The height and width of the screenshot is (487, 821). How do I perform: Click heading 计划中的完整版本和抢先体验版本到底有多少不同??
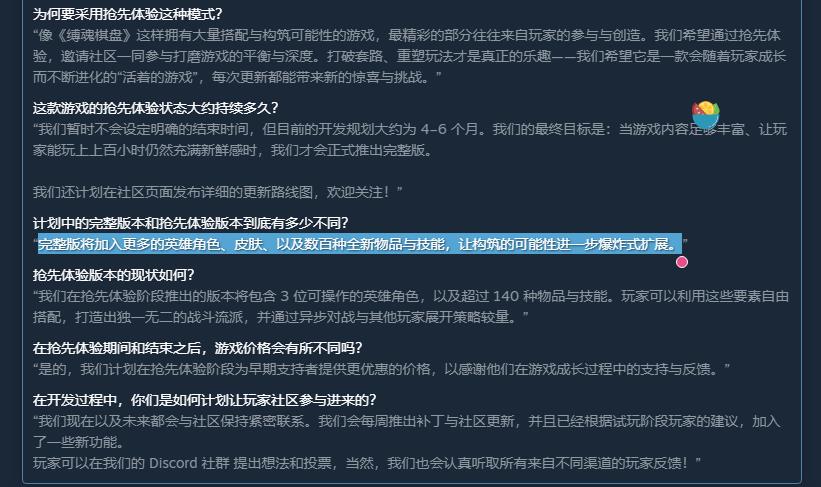click(x=190, y=223)
